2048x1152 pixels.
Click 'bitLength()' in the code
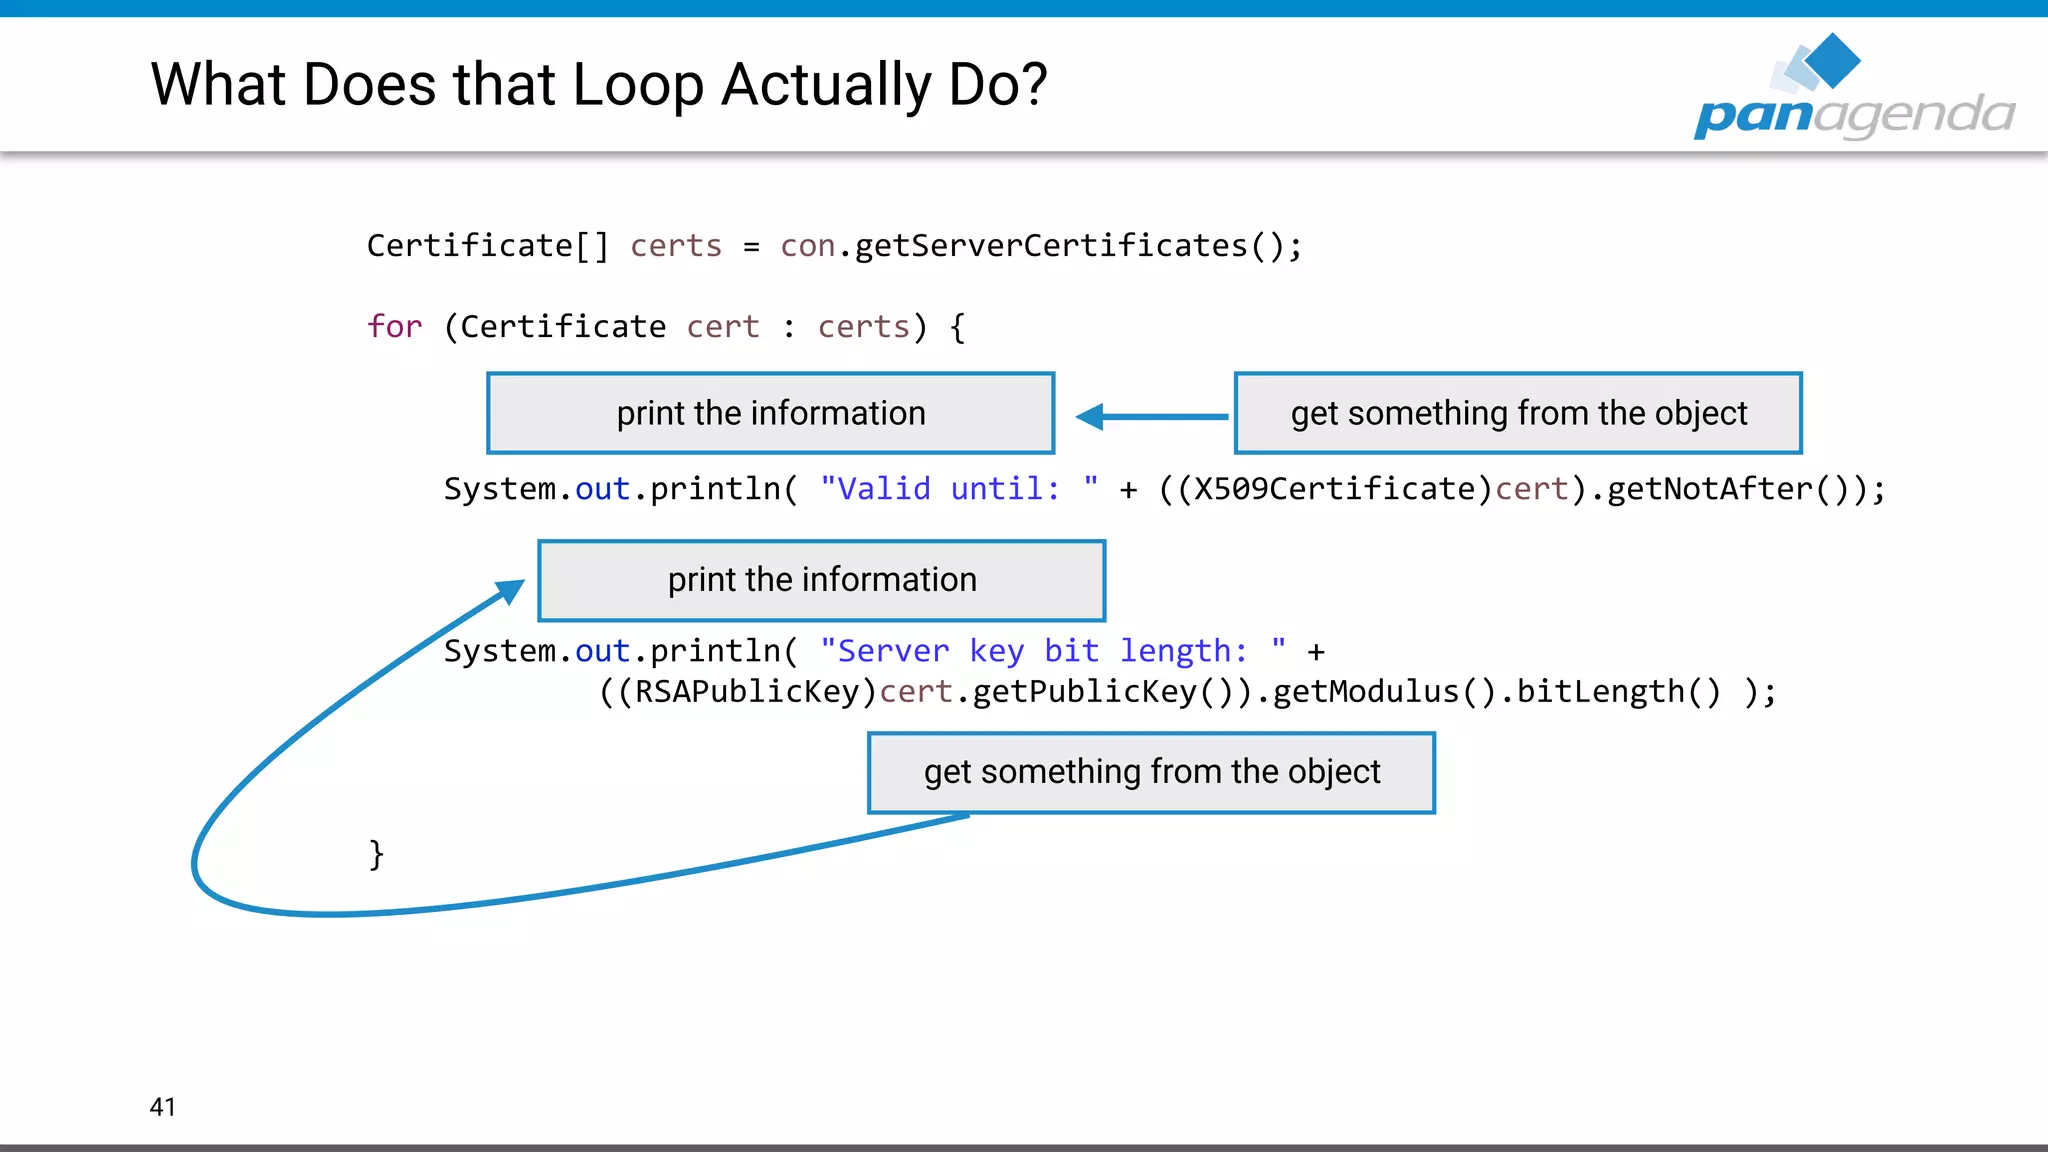[x=1617, y=692]
